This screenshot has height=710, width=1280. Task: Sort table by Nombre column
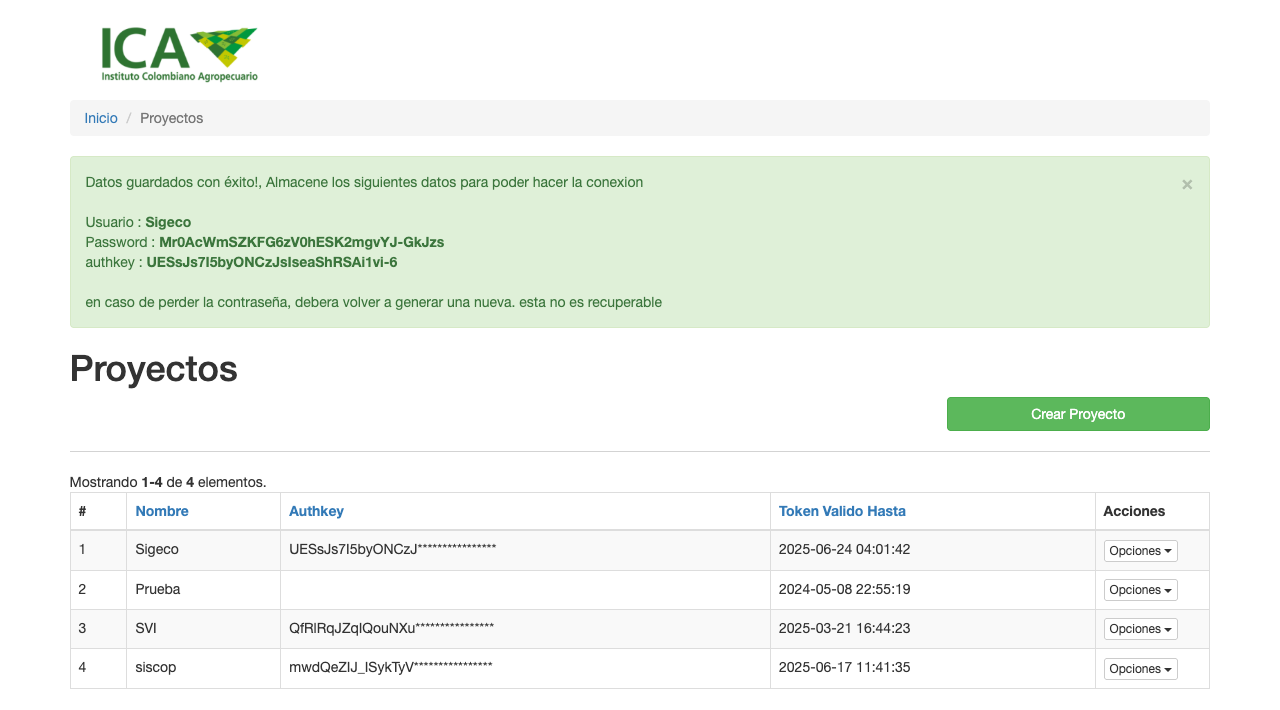(x=162, y=511)
